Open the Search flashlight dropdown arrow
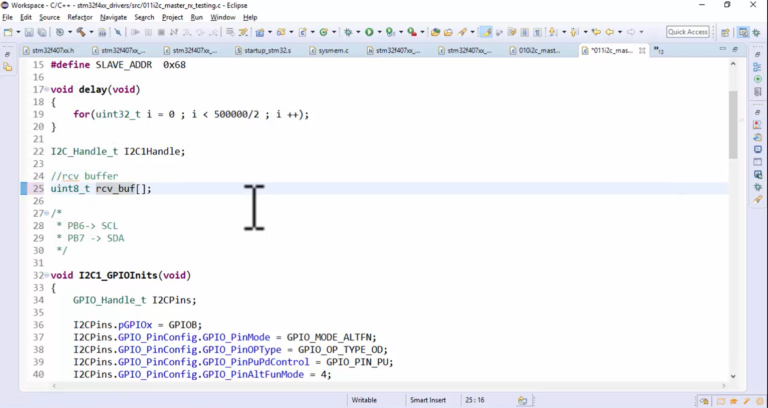The width and height of the screenshot is (768, 408). [x=473, y=32]
